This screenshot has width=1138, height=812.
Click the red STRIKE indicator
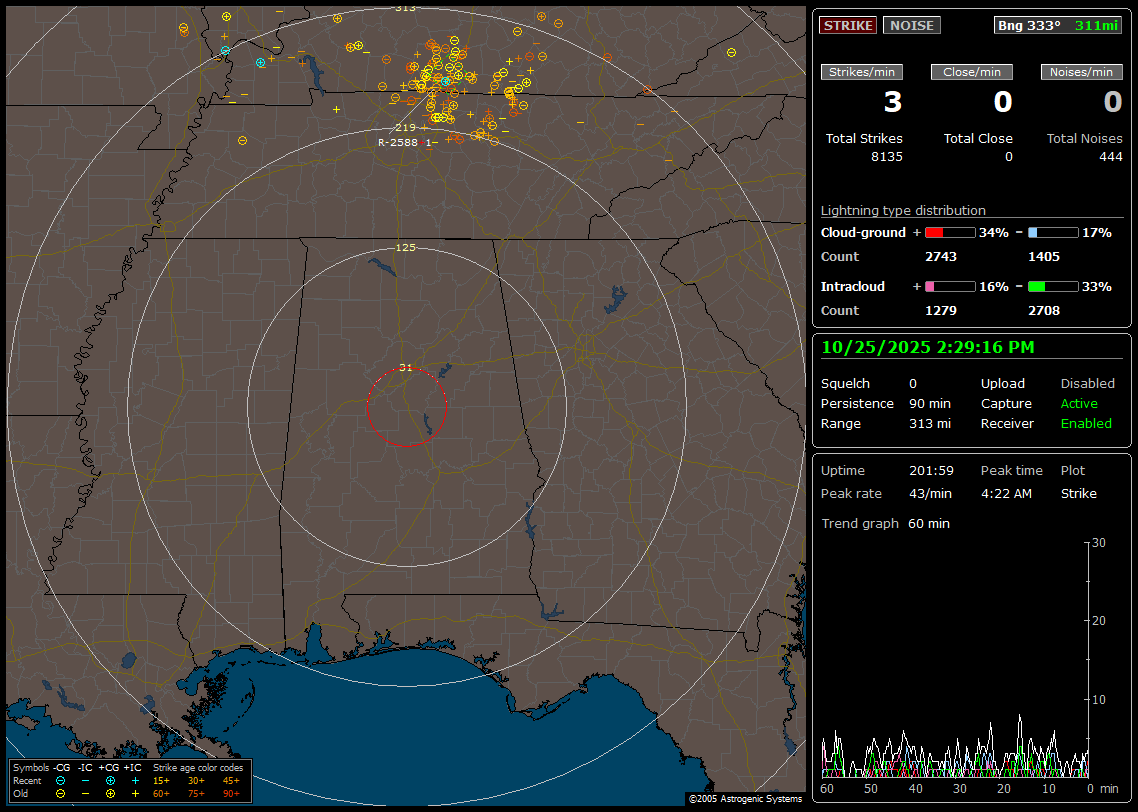(x=847, y=26)
